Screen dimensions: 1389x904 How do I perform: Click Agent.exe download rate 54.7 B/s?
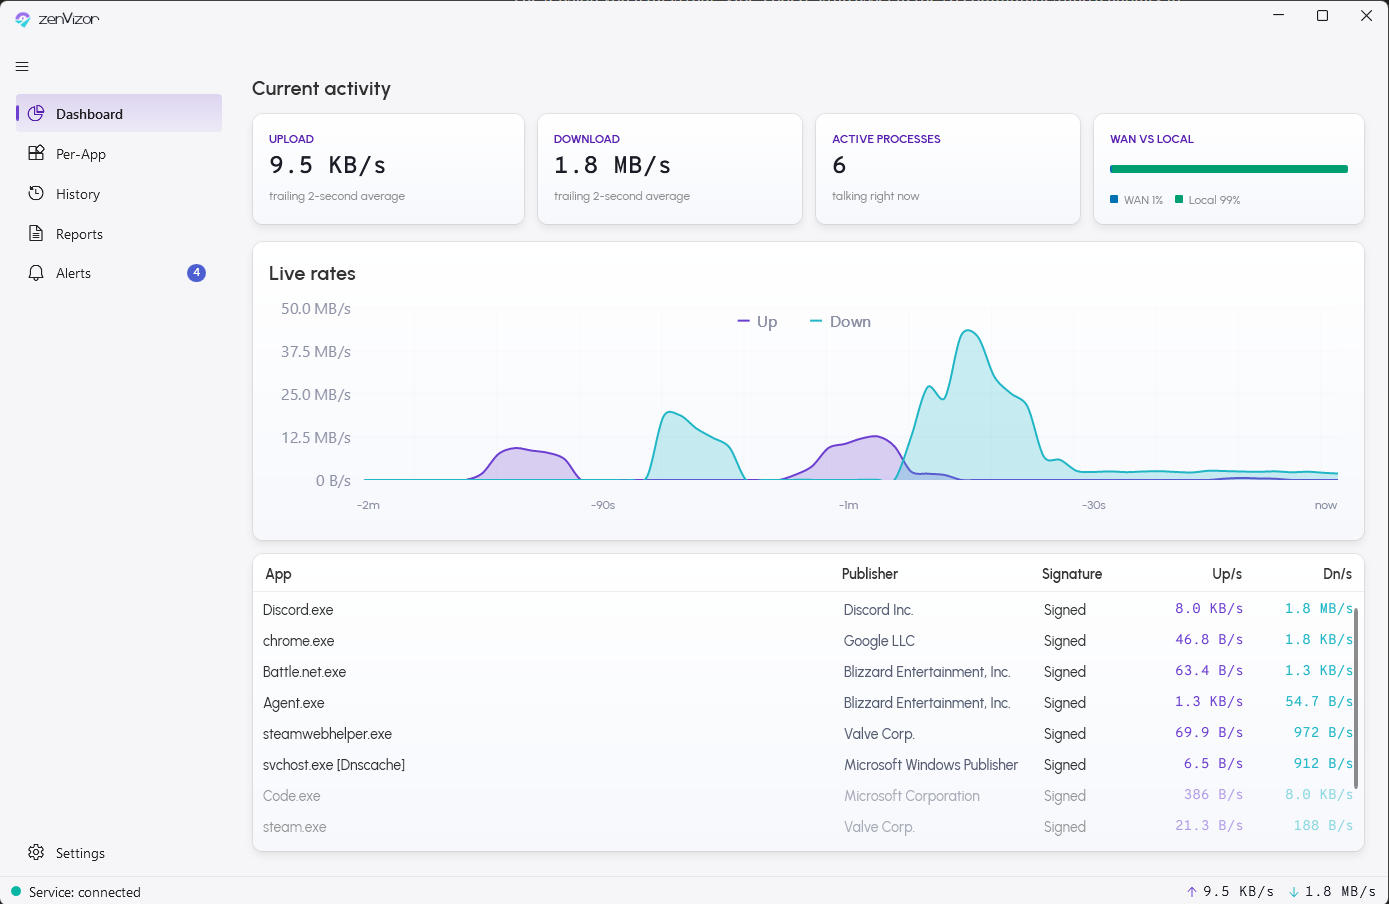1319,701
